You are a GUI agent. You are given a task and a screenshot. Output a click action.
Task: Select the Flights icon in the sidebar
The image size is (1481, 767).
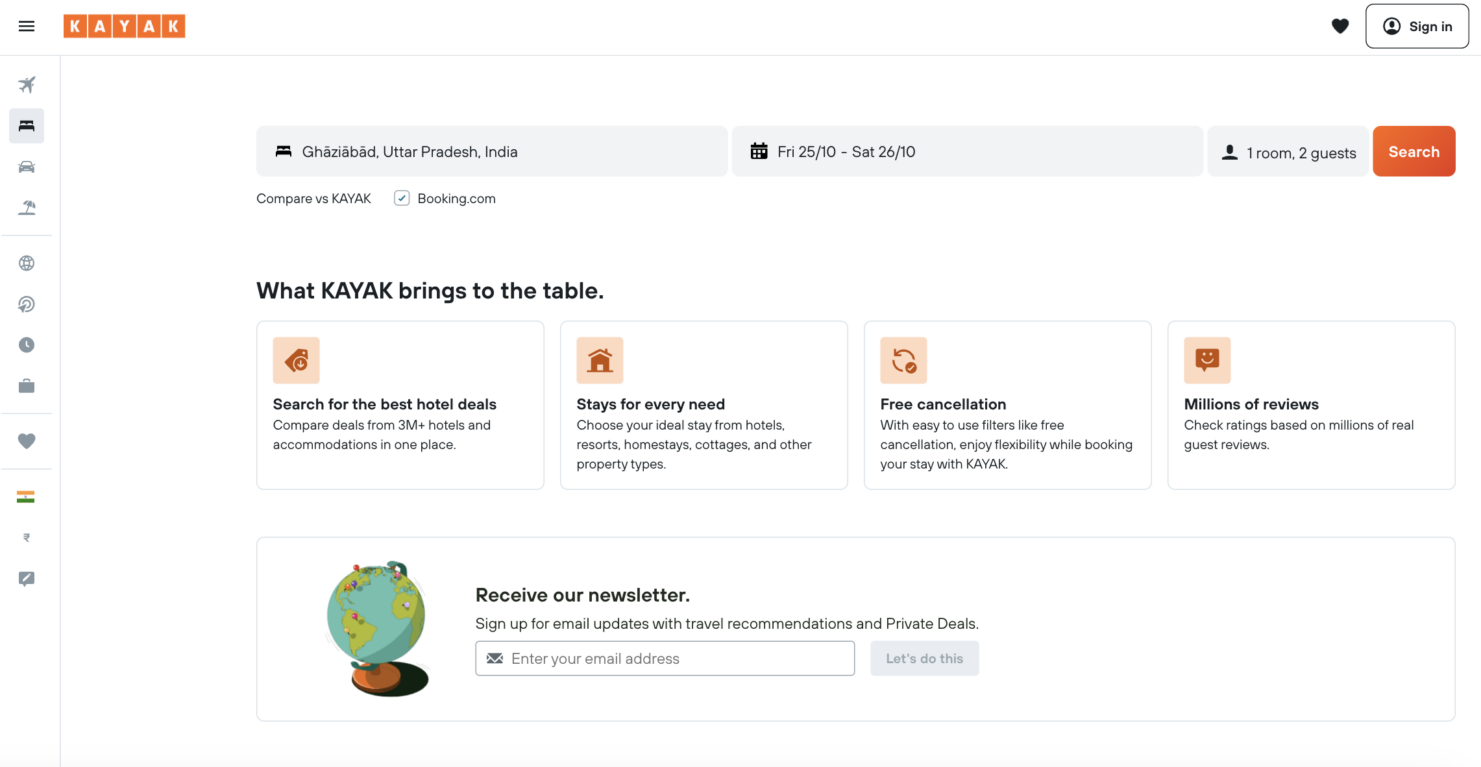click(27, 85)
